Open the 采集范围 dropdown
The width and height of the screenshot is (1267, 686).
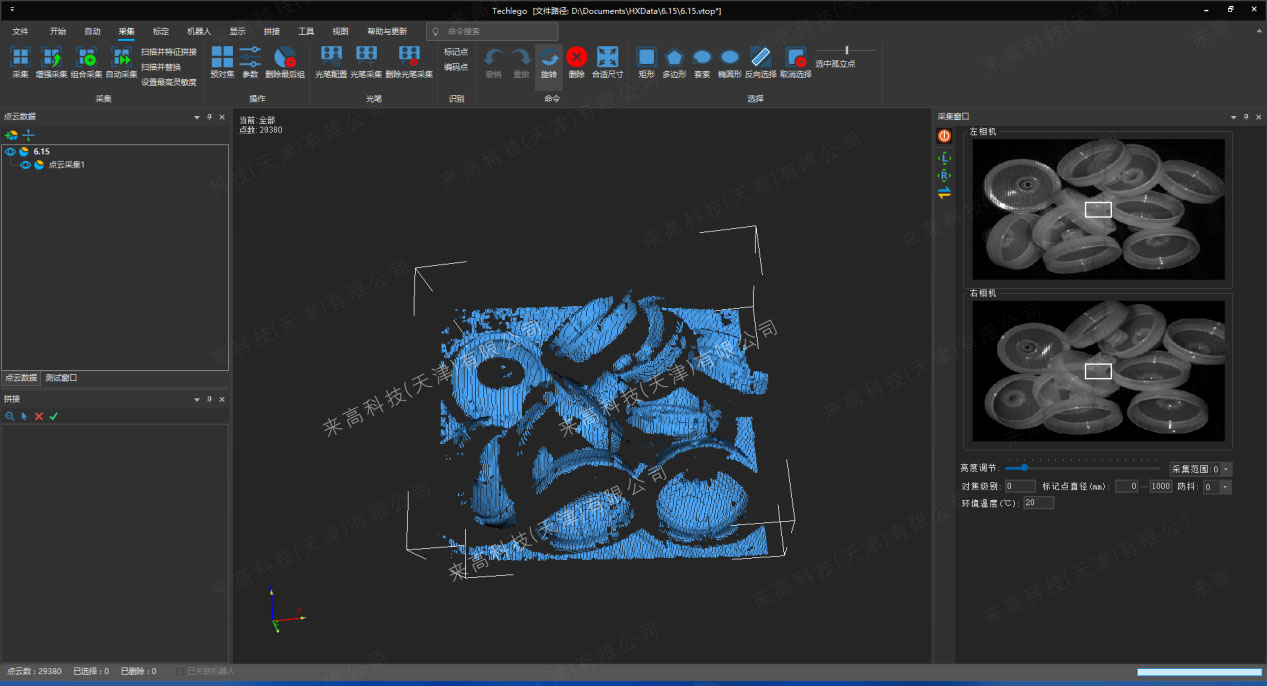(x=1226, y=468)
